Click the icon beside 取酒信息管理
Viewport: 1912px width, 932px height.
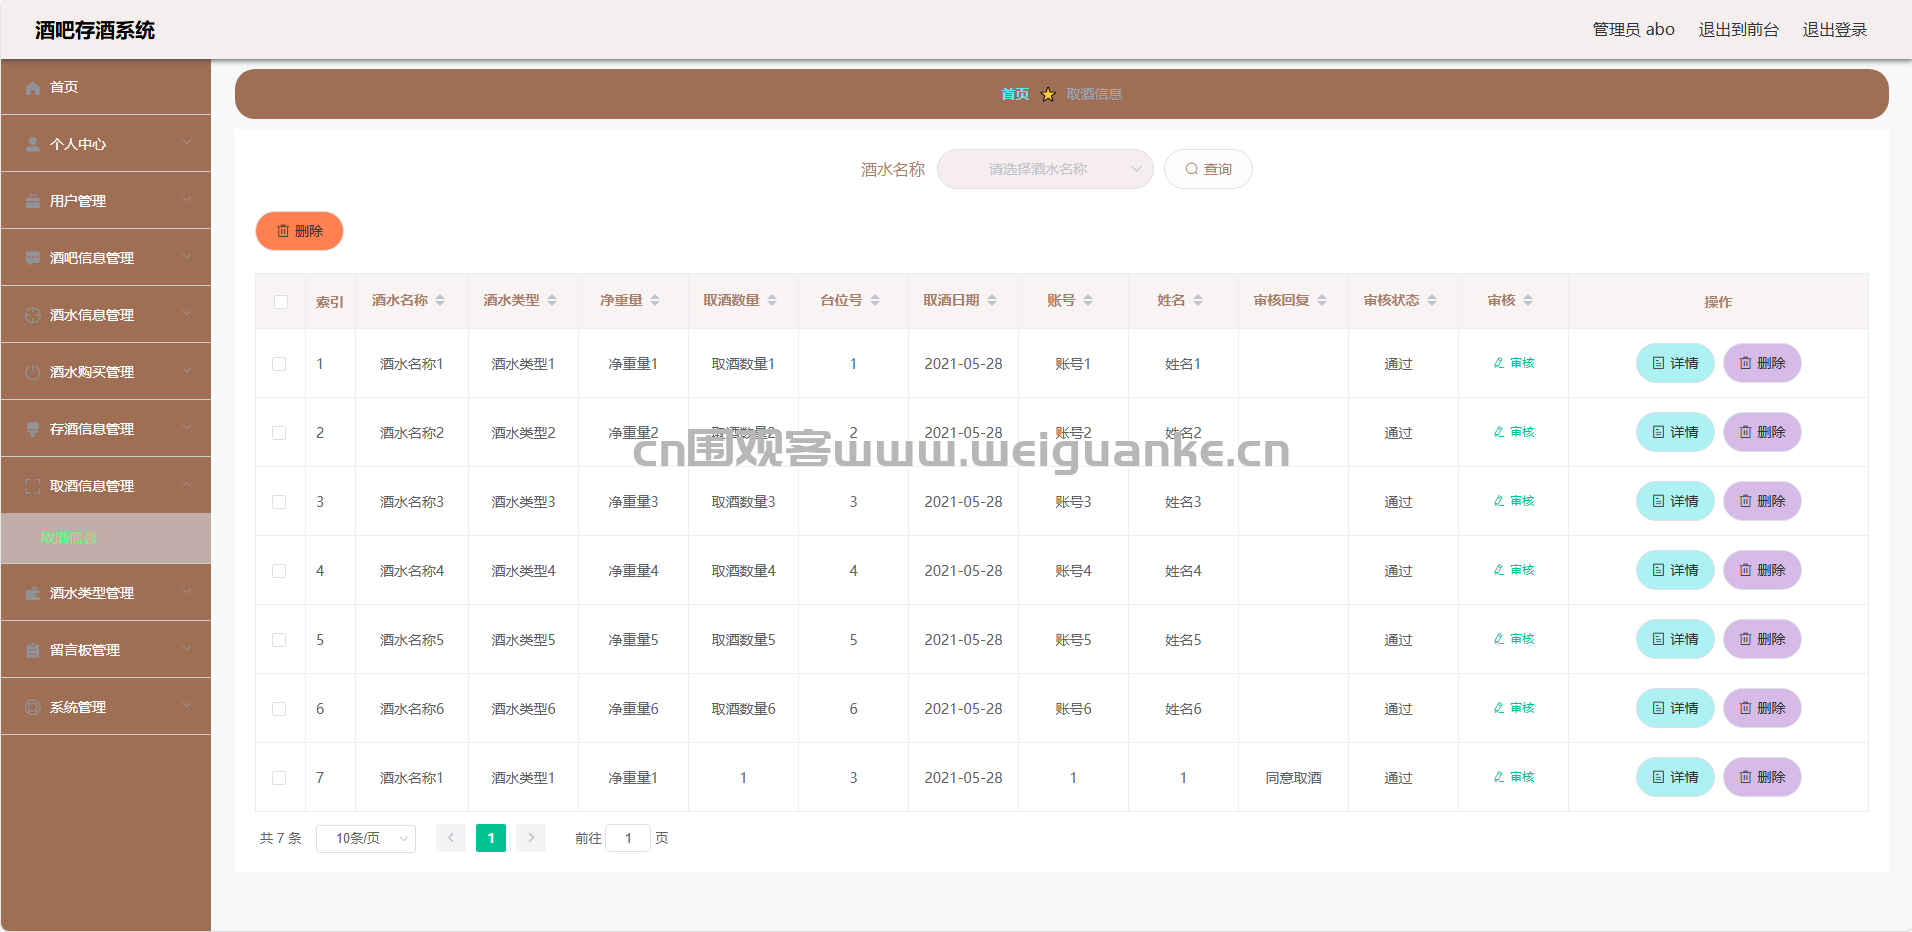(x=33, y=487)
